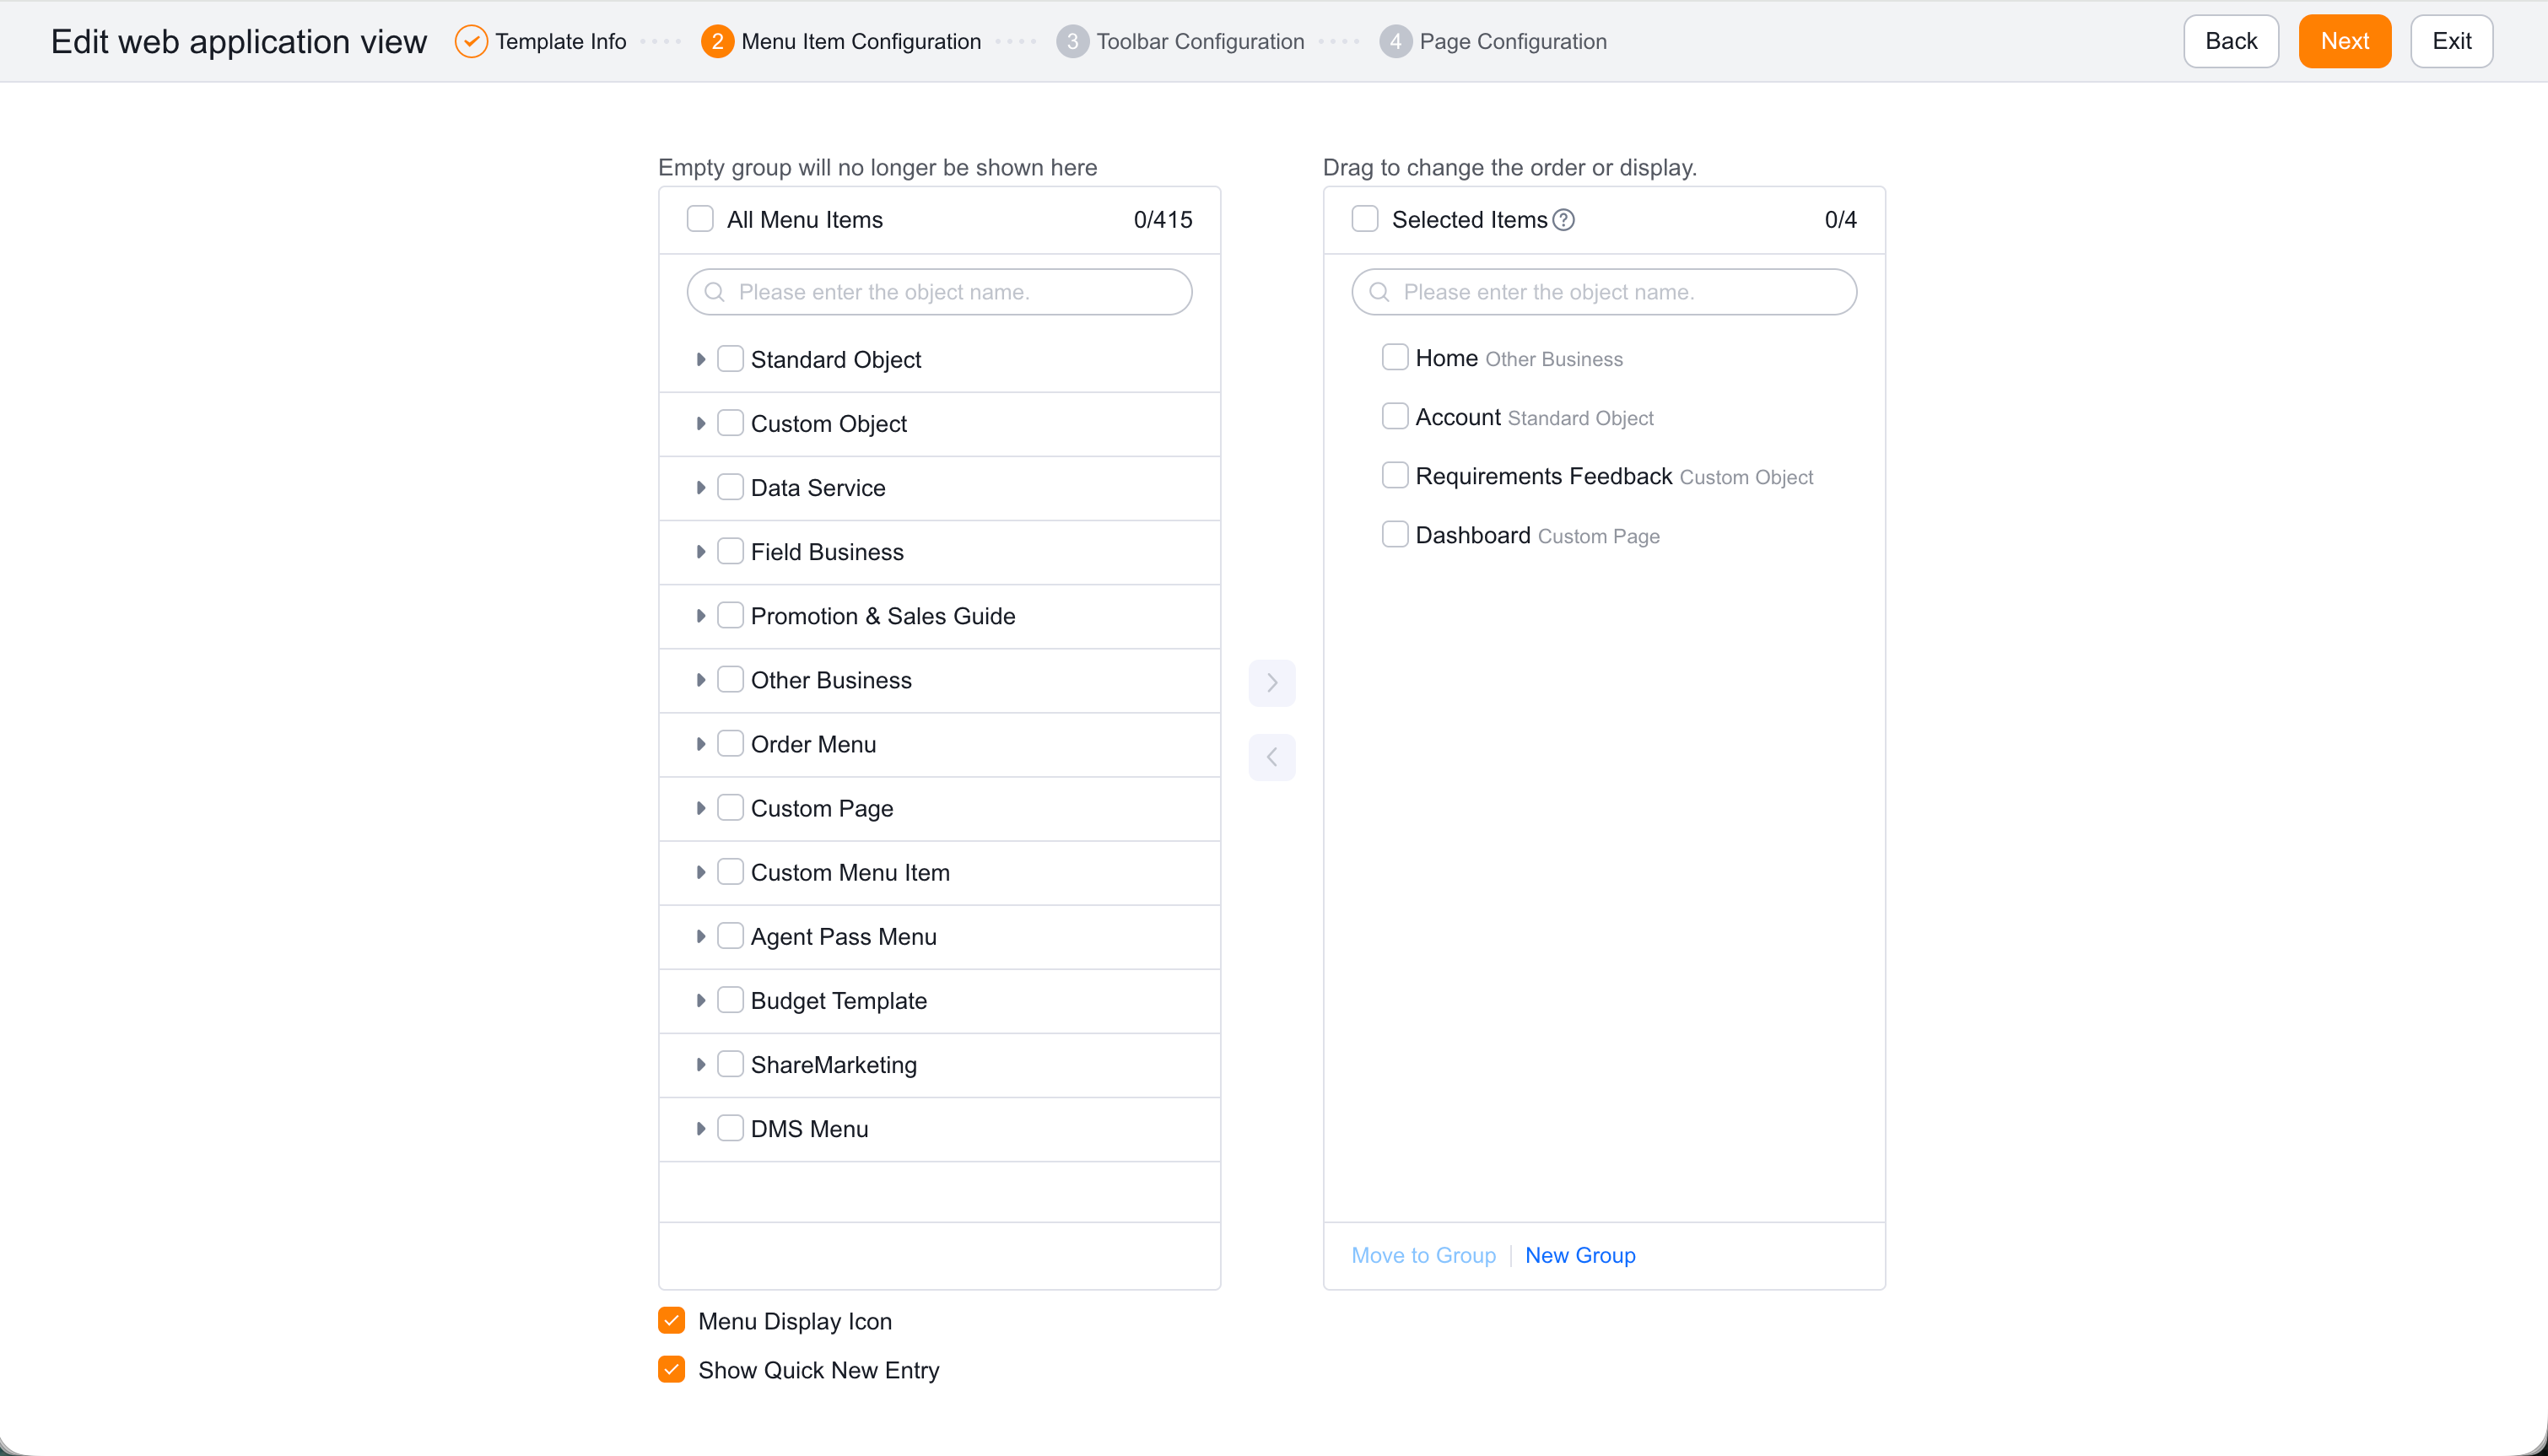This screenshot has width=2548, height=1456.
Task: Select the Requirements Feedback checkbox
Action: point(1395,475)
